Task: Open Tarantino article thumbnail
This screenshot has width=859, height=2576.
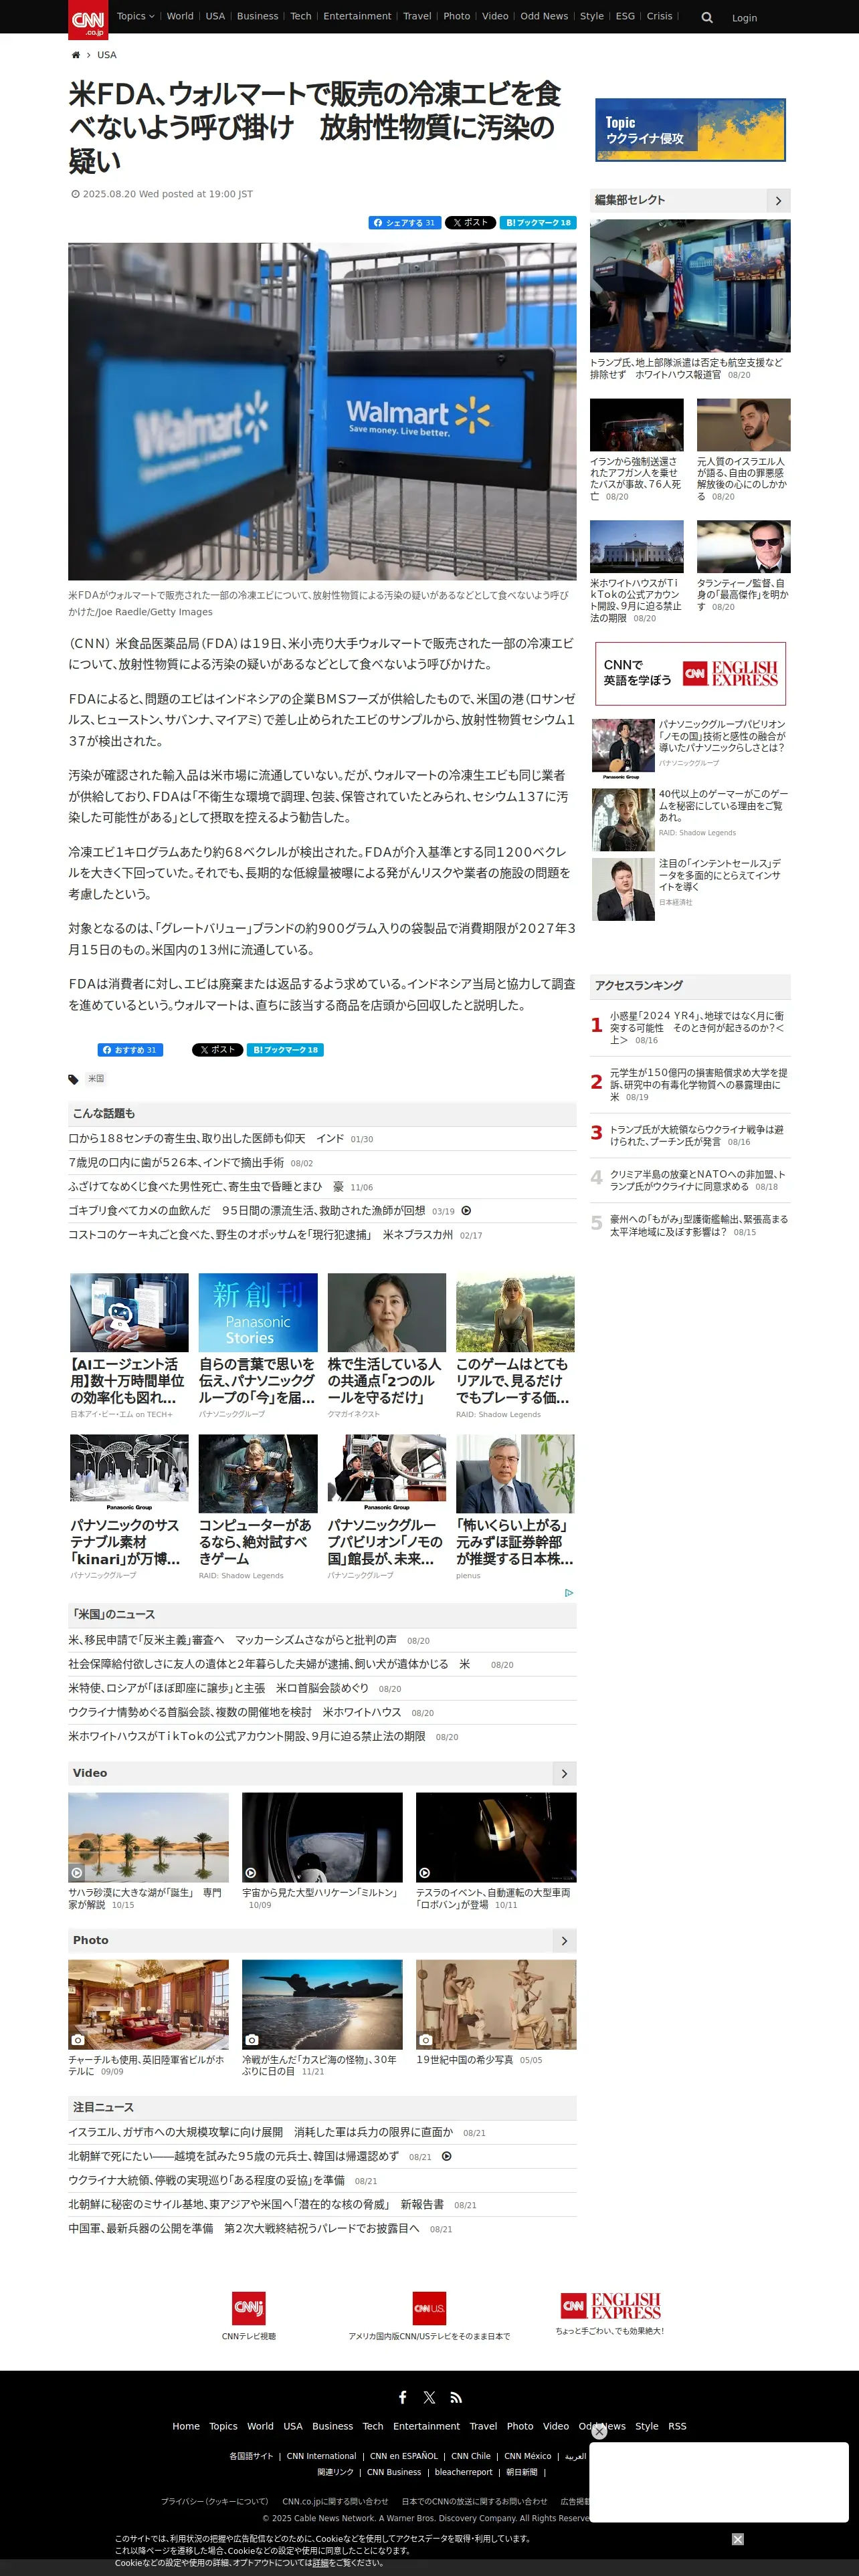Action: point(744,546)
